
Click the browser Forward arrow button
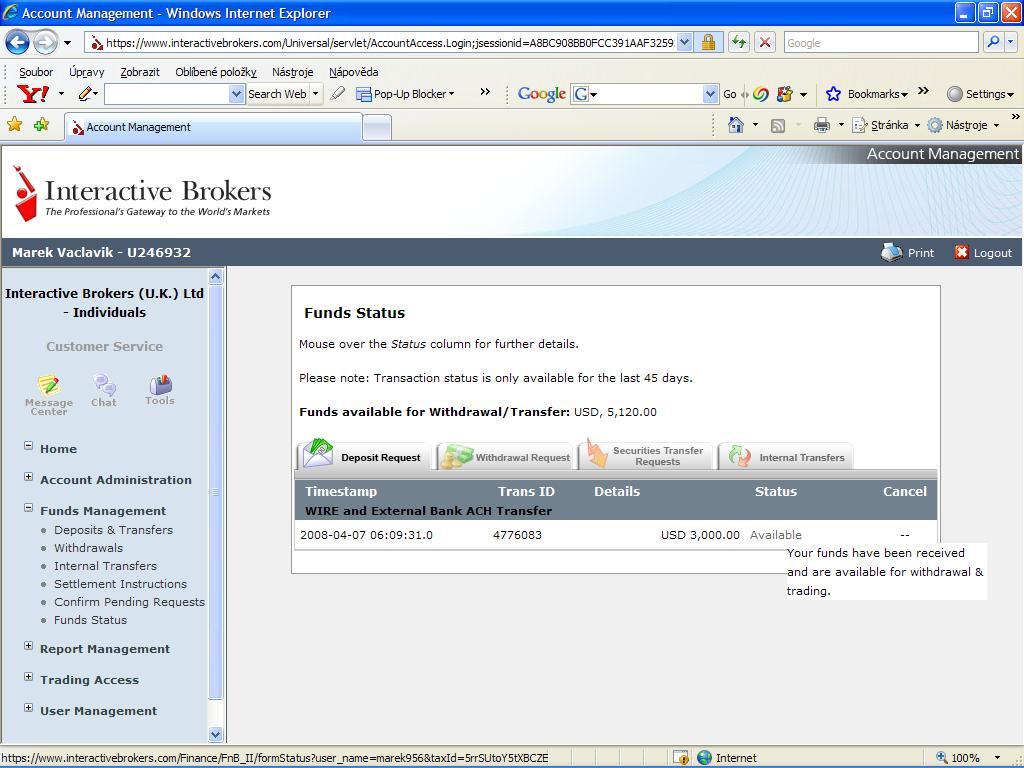tap(45, 43)
